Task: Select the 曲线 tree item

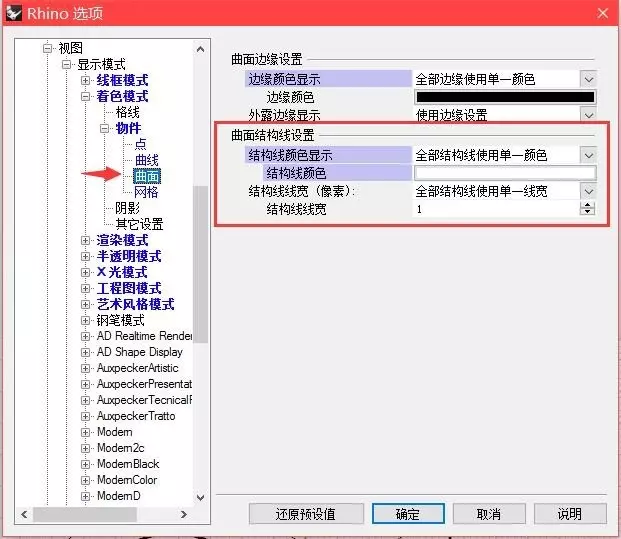Action: pos(147,160)
